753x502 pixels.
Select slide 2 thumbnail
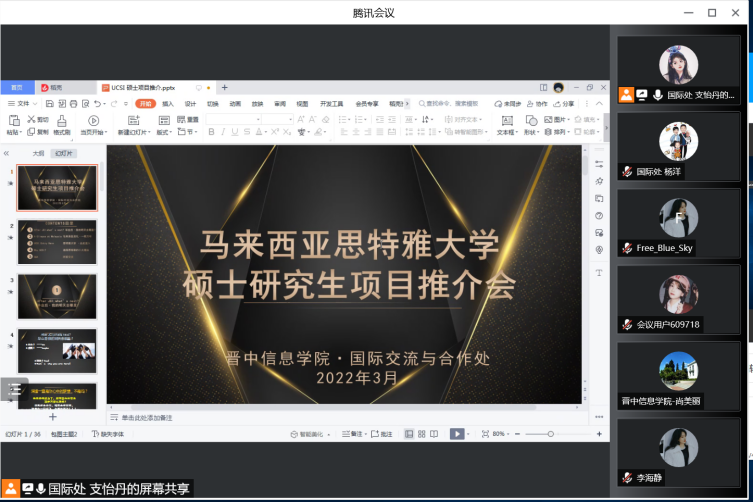point(57,241)
